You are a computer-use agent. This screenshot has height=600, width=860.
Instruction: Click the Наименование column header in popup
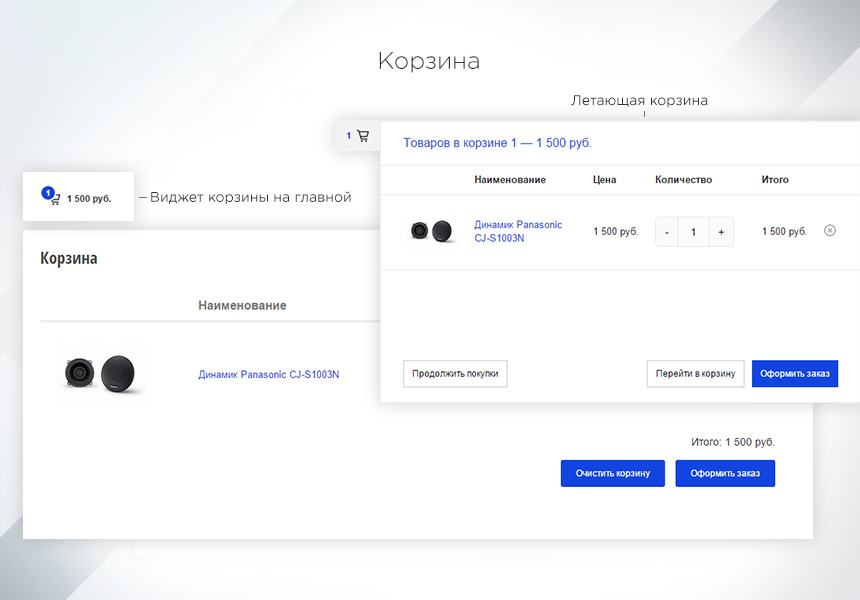[x=509, y=180]
